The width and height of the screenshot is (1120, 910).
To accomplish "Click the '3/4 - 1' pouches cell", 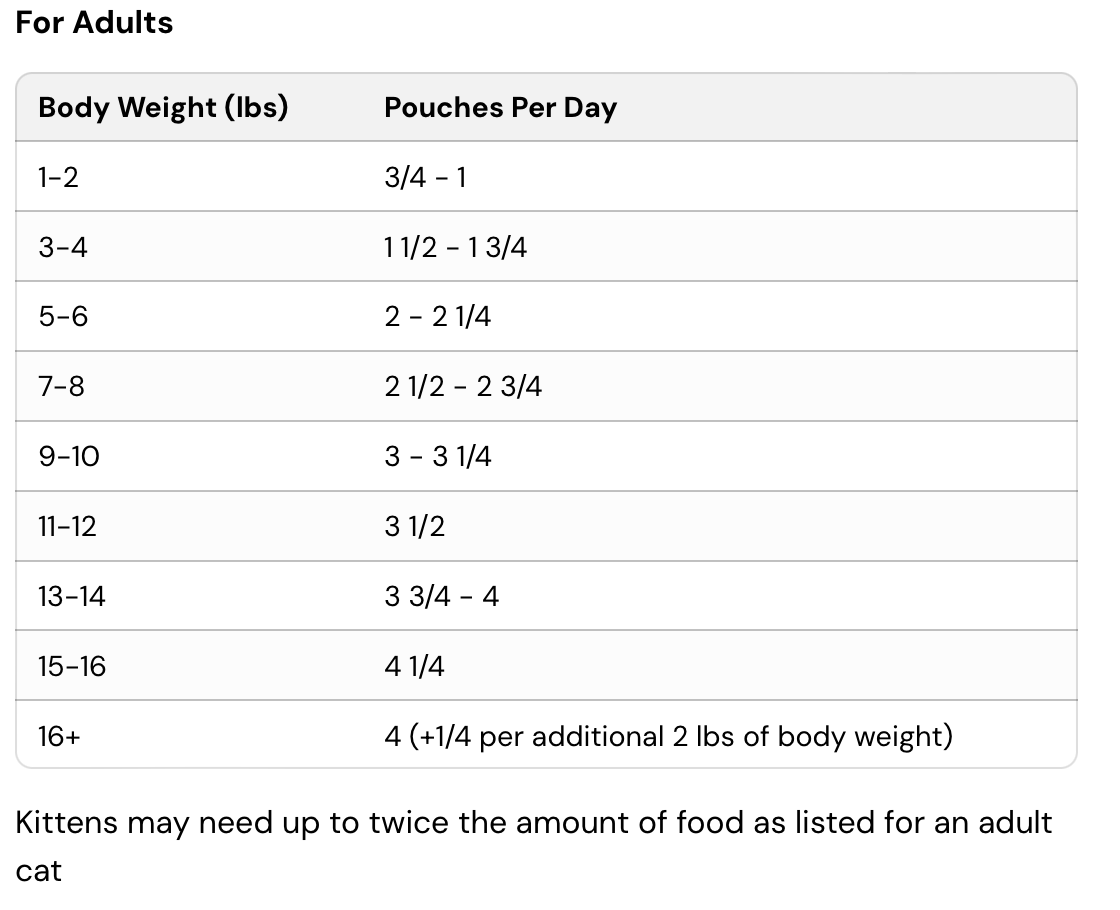I will 425,177.
